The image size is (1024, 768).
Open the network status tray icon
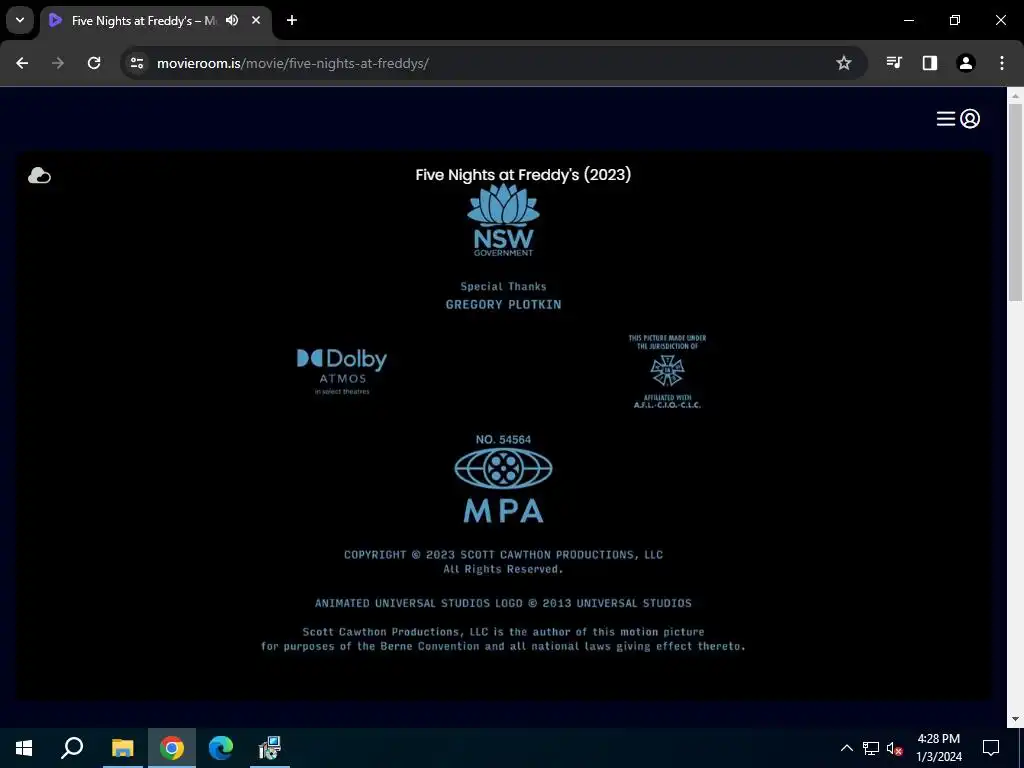[x=871, y=748]
